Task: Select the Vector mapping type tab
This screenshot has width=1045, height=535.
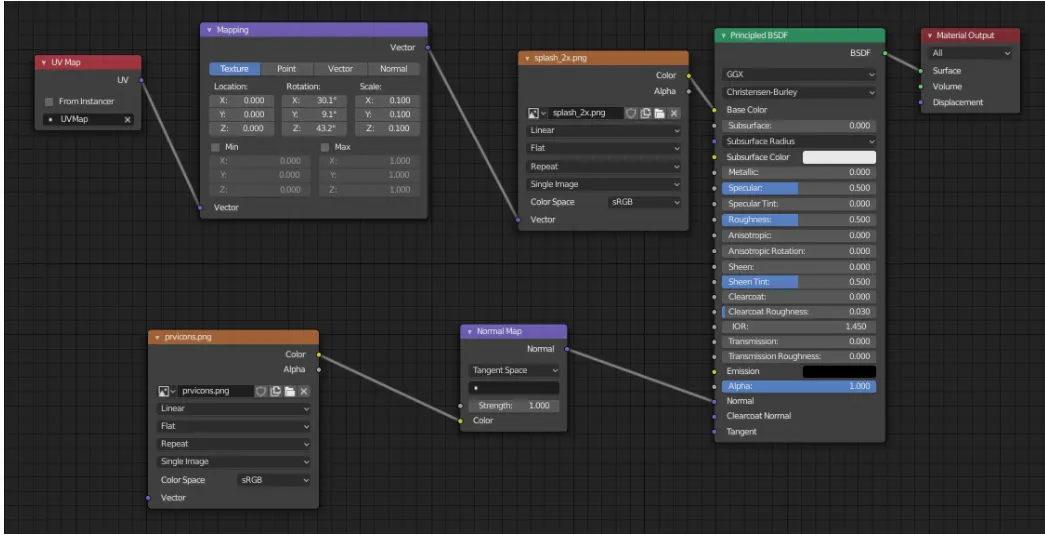Action: [340, 69]
